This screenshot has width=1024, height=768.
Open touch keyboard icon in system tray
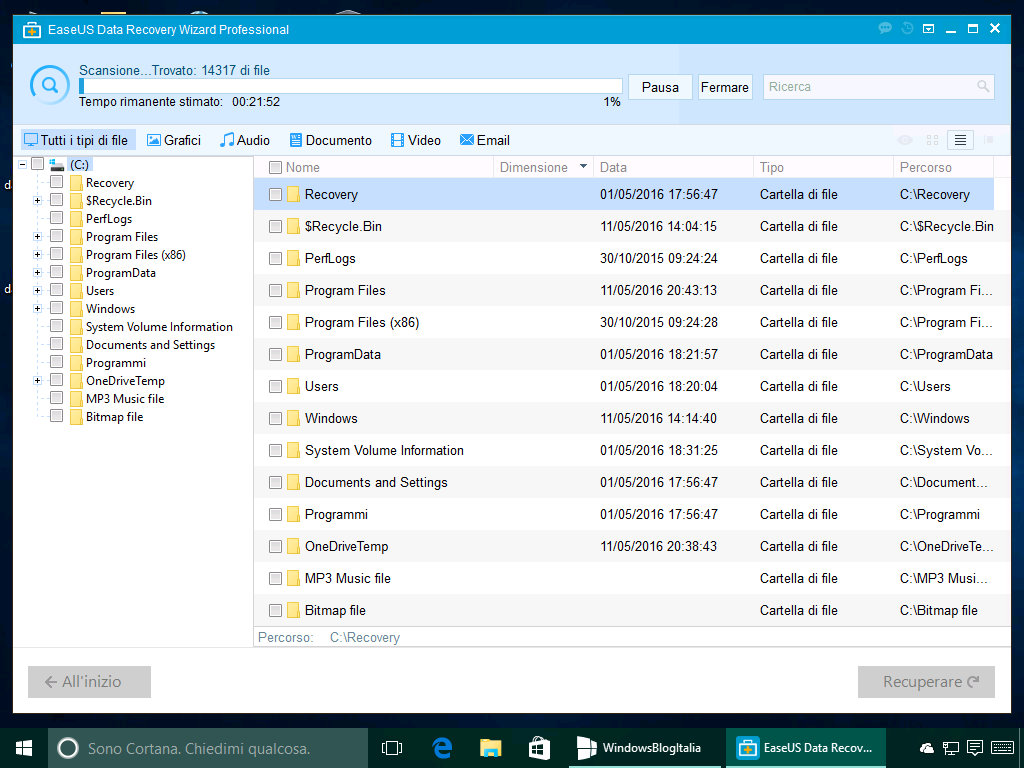pos(1002,748)
